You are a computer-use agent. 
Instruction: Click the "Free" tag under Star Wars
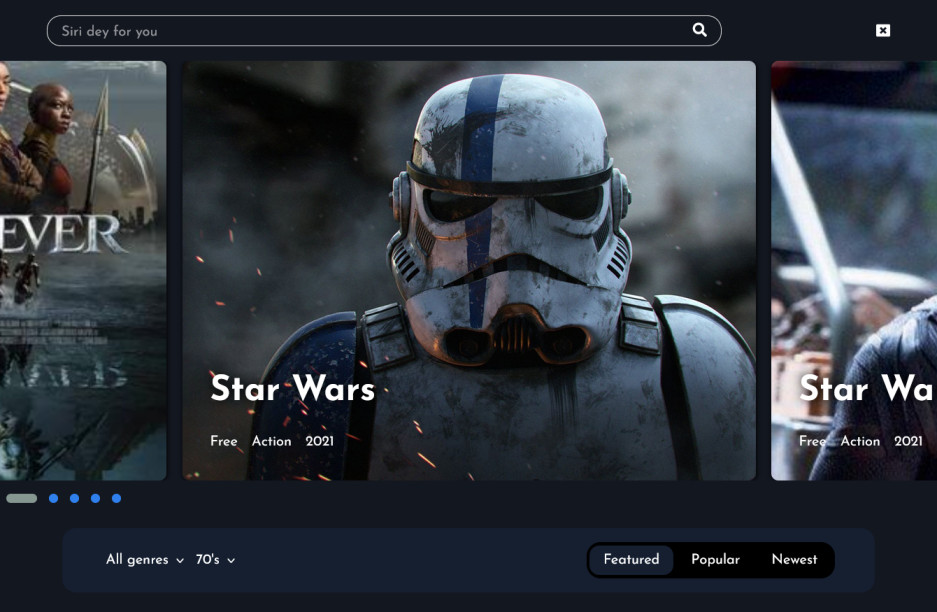(x=221, y=441)
